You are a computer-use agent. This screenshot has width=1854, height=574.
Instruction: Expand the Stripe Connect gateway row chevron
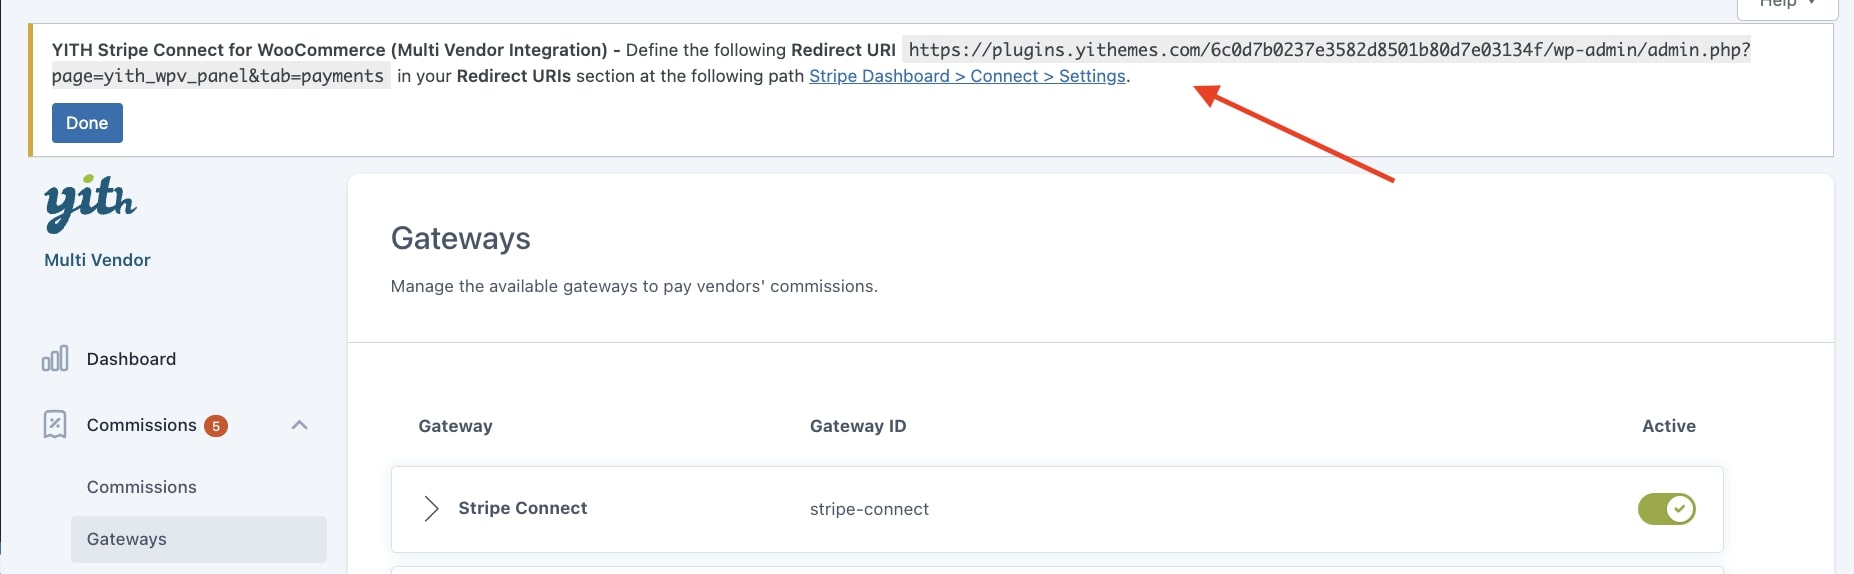click(431, 509)
